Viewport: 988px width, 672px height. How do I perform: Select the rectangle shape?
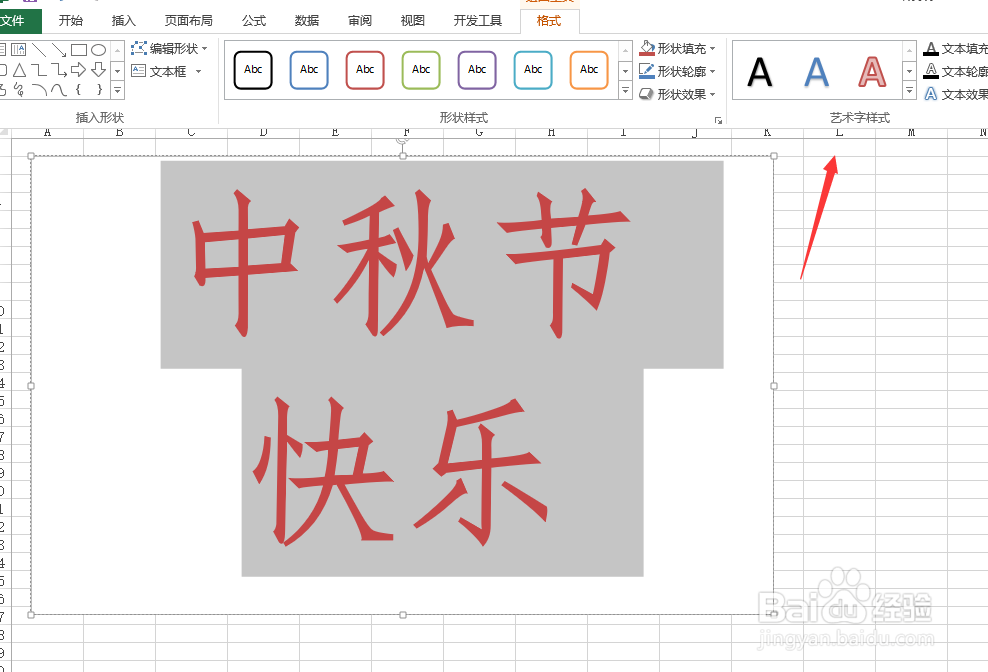tap(79, 50)
